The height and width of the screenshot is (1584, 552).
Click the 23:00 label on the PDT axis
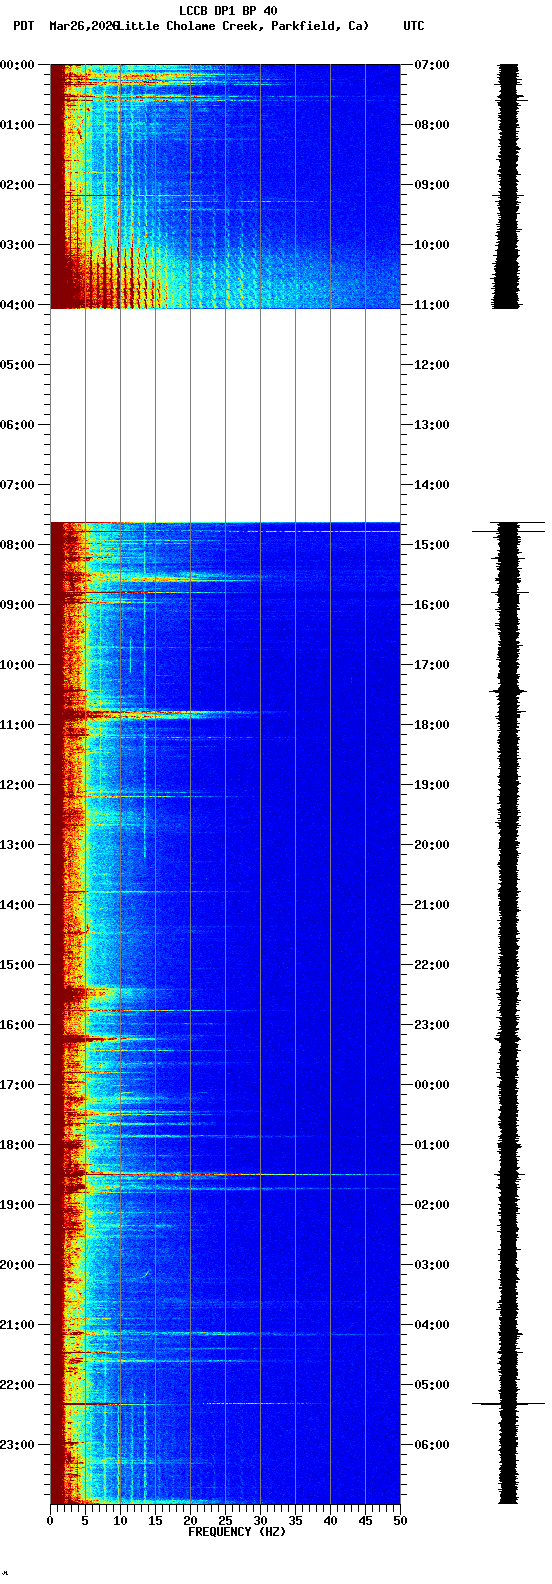(x=18, y=1445)
